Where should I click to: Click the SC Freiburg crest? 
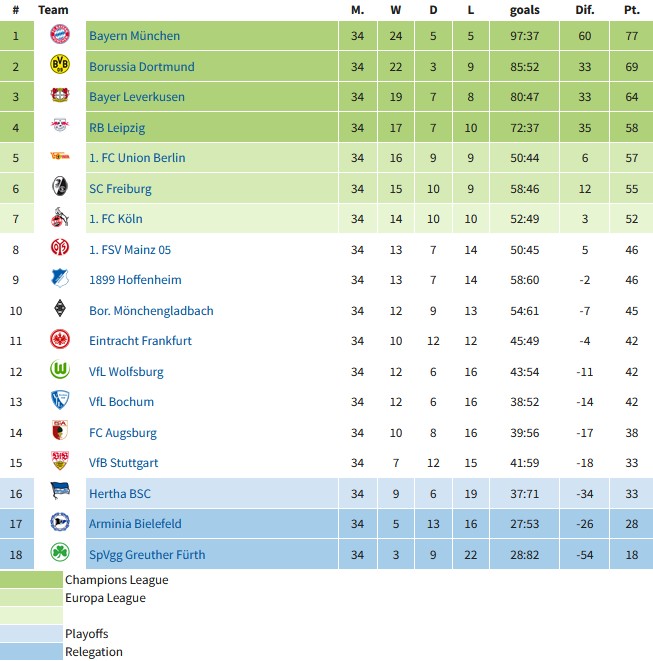(x=60, y=188)
